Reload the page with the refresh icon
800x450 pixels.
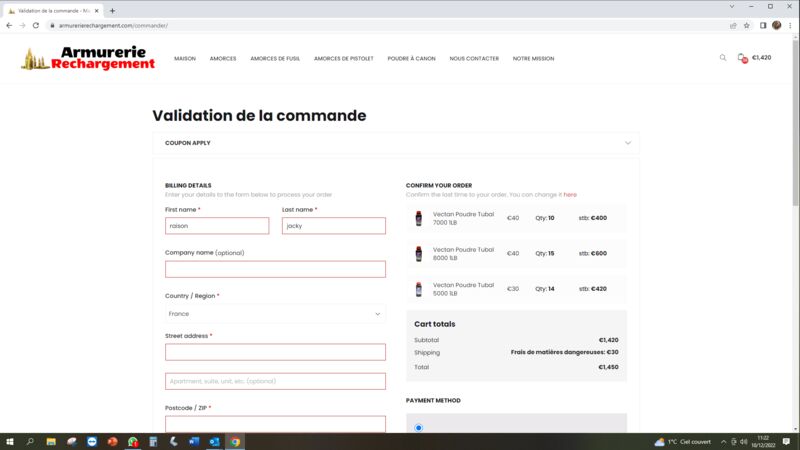[x=36, y=26]
